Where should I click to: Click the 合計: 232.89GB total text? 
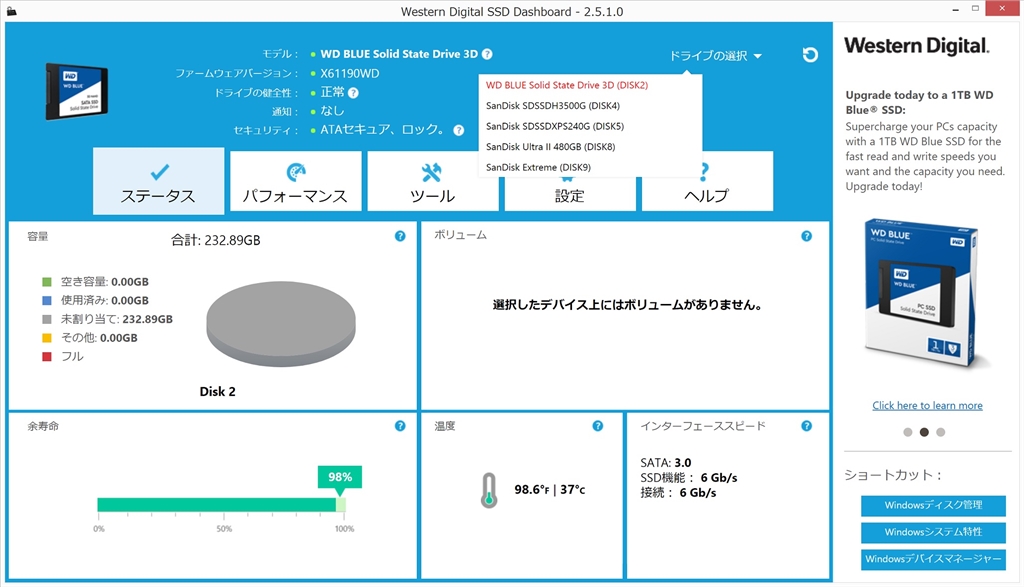[216, 240]
